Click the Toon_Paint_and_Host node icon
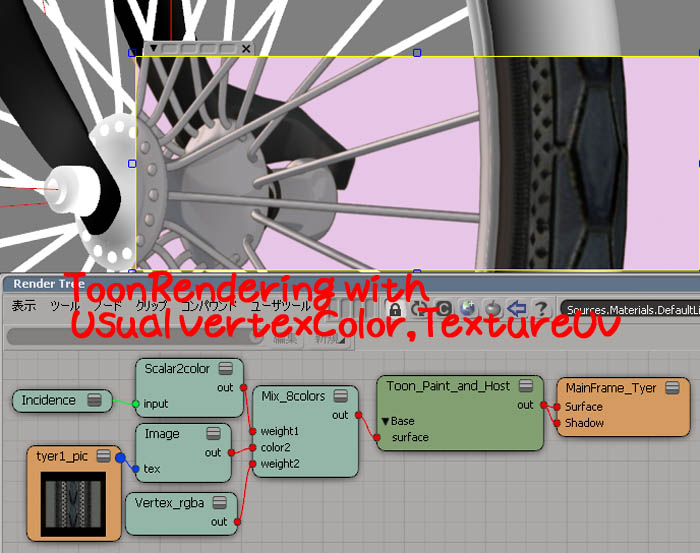 tap(526, 386)
